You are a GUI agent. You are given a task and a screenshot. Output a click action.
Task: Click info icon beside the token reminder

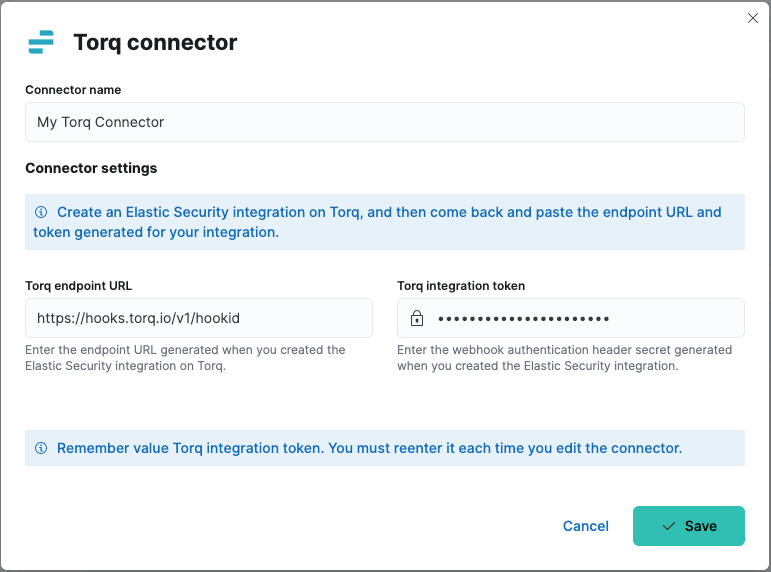41,448
